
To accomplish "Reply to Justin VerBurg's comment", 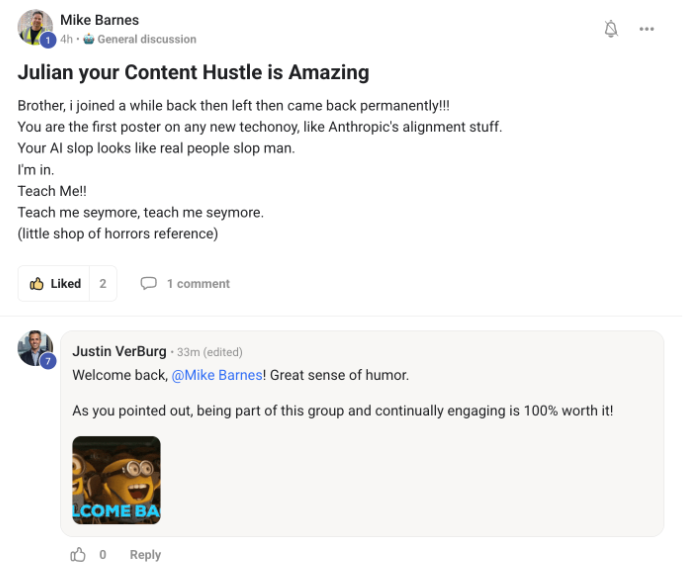I will coord(145,555).
